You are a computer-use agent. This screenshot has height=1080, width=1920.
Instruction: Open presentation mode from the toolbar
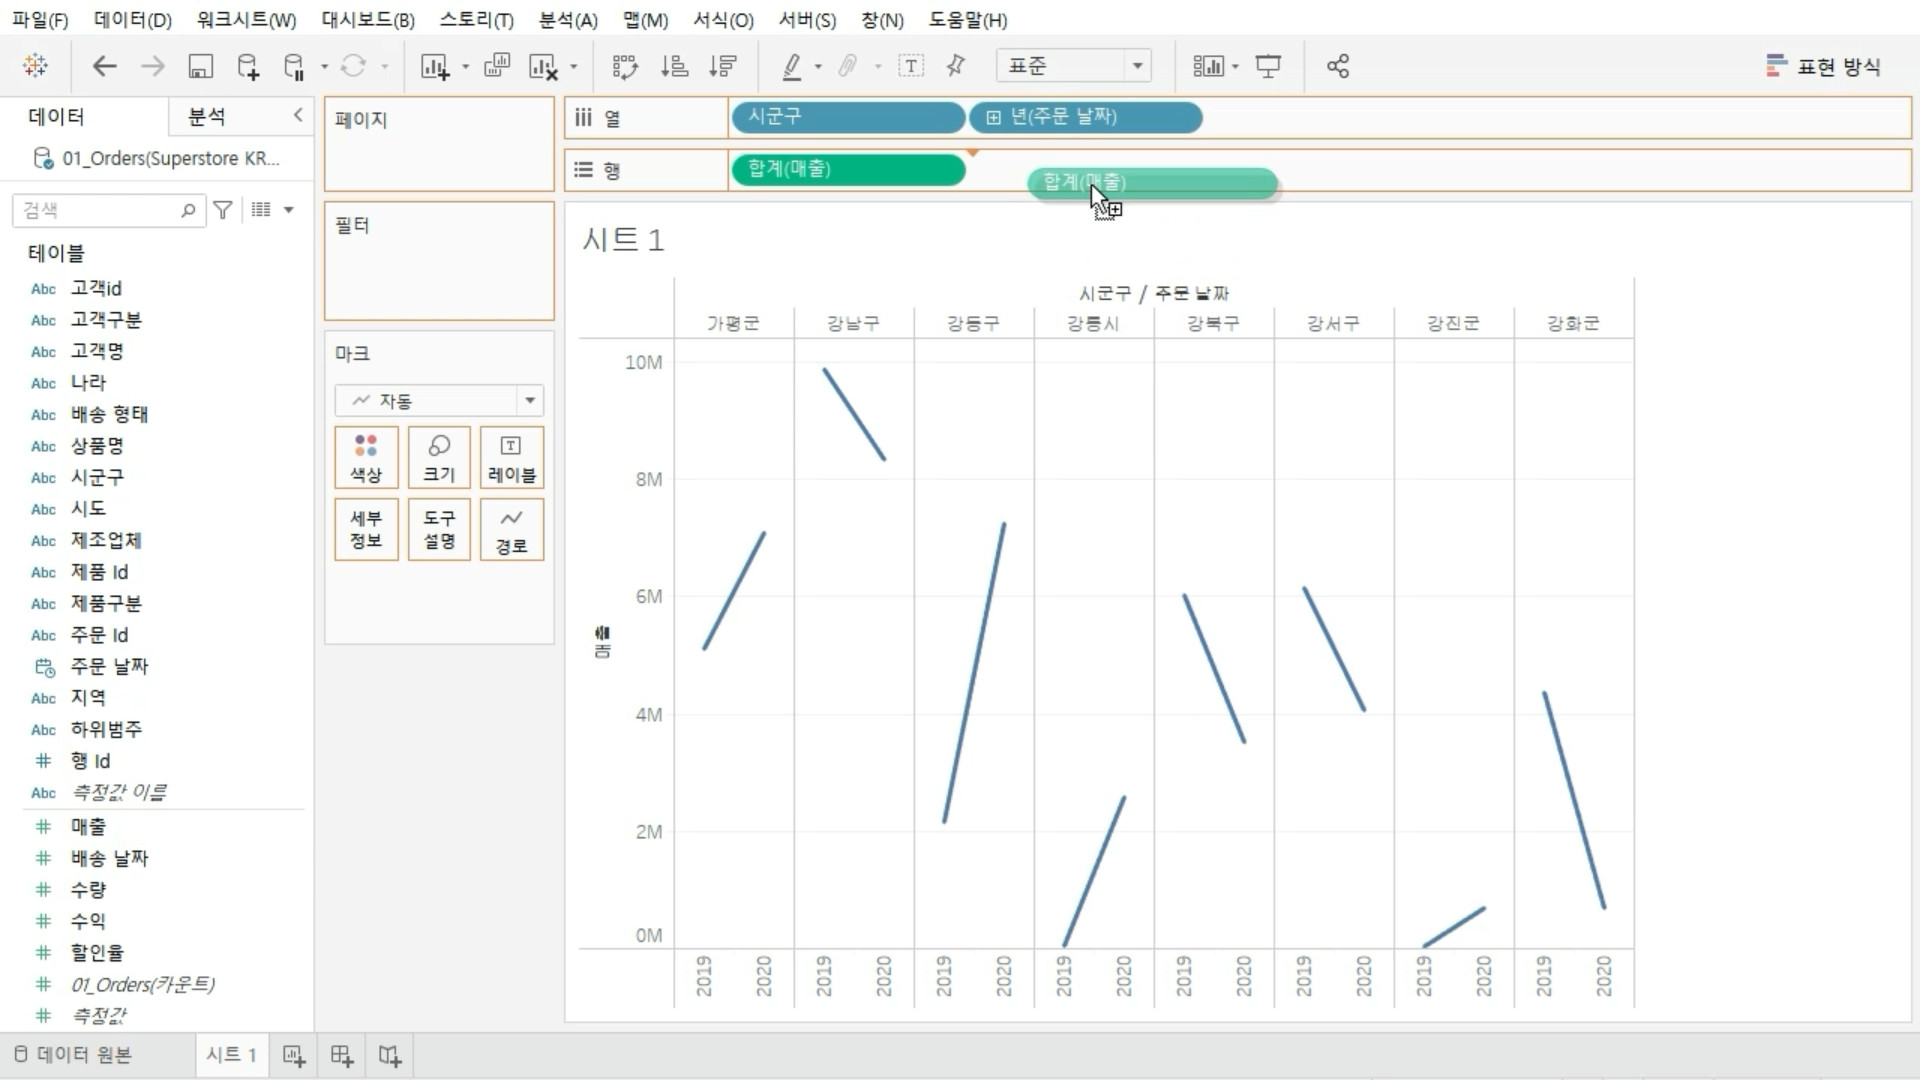(x=1268, y=67)
